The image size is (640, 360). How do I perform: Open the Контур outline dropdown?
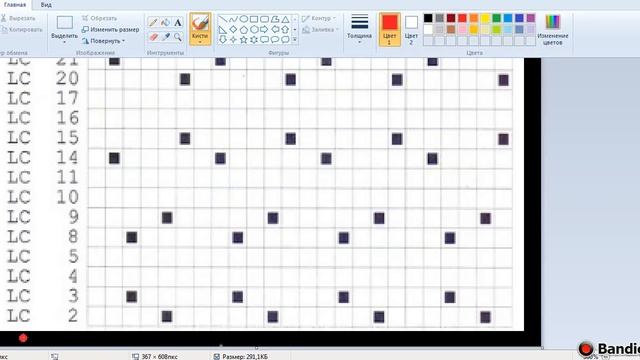(x=319, y=18)
